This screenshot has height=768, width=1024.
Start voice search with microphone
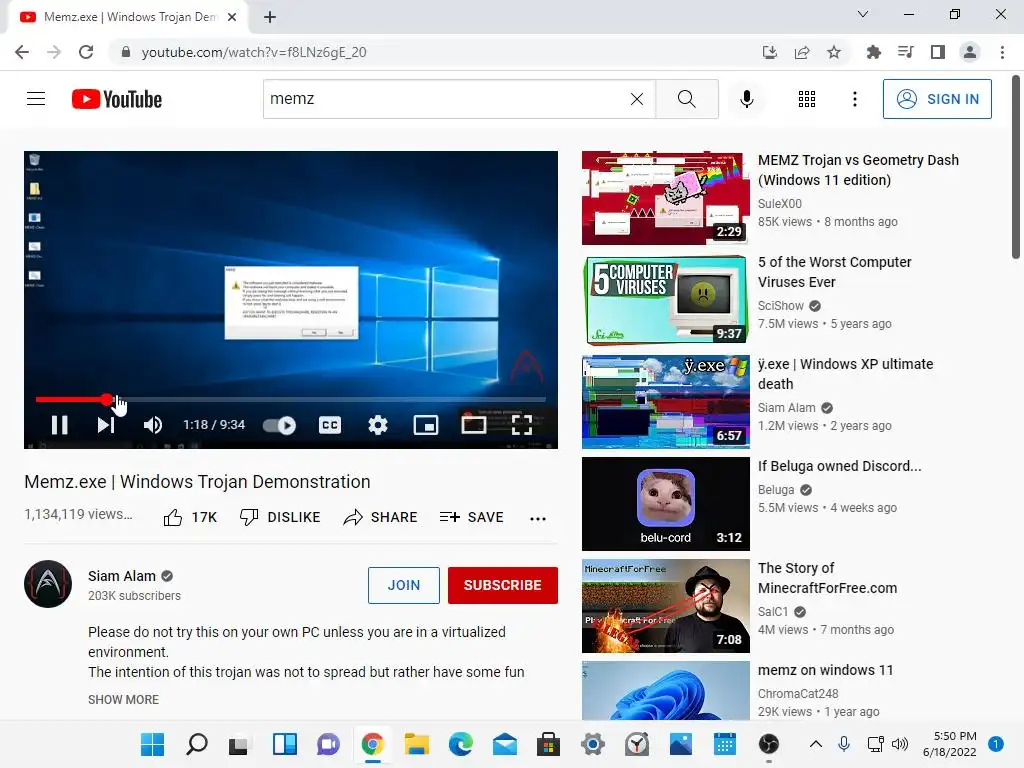(746, 99)
